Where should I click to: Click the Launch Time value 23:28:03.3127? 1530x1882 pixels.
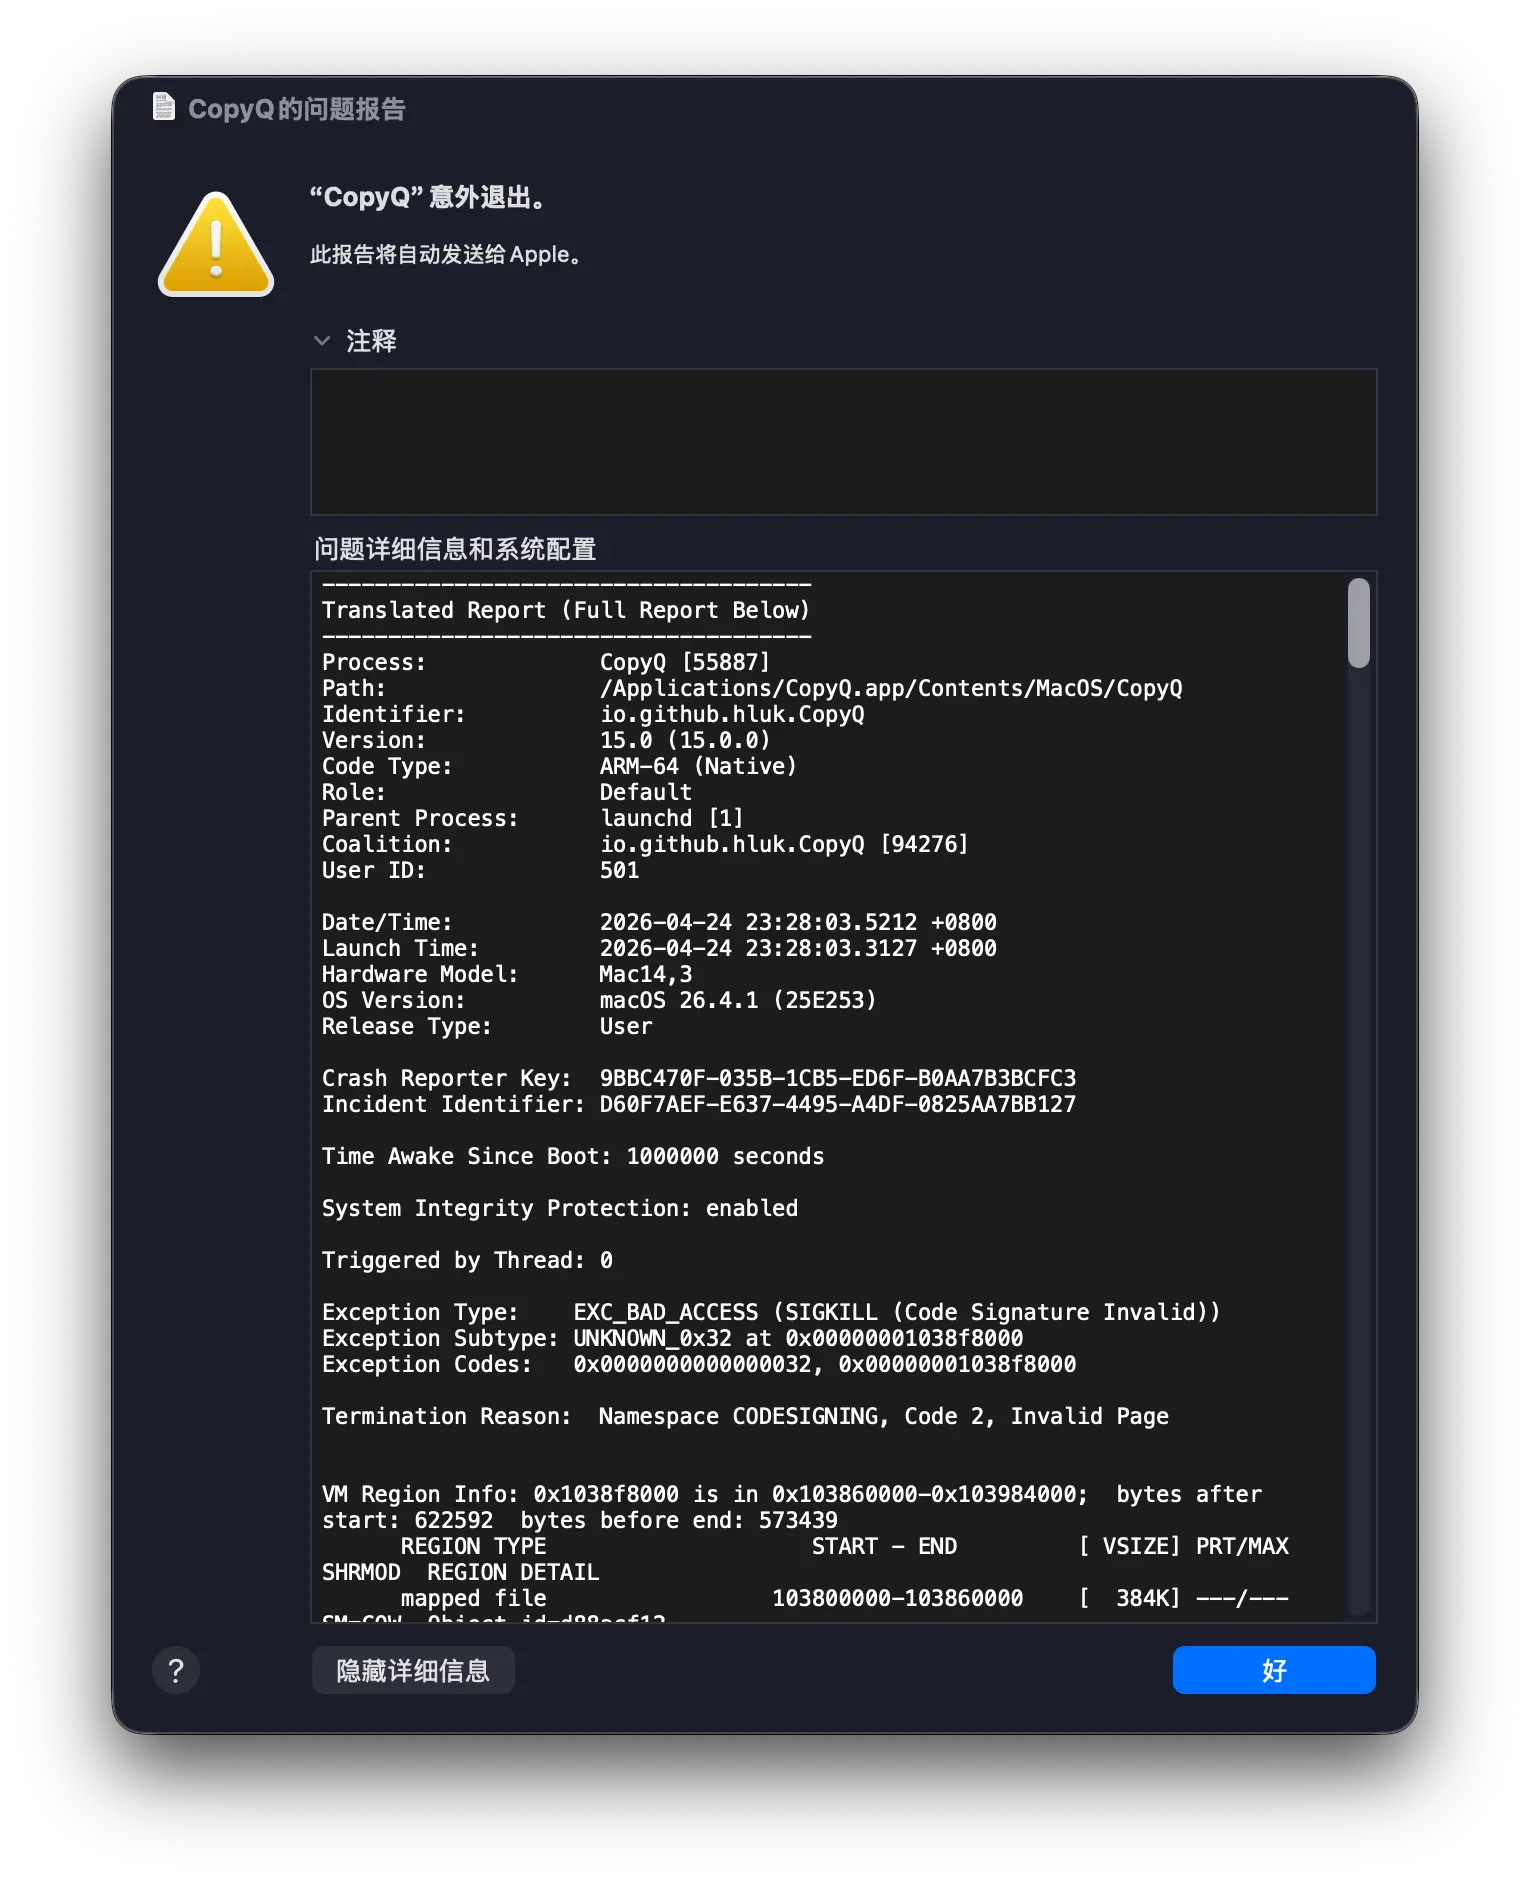pyautogui.click(x=798, y=948)
